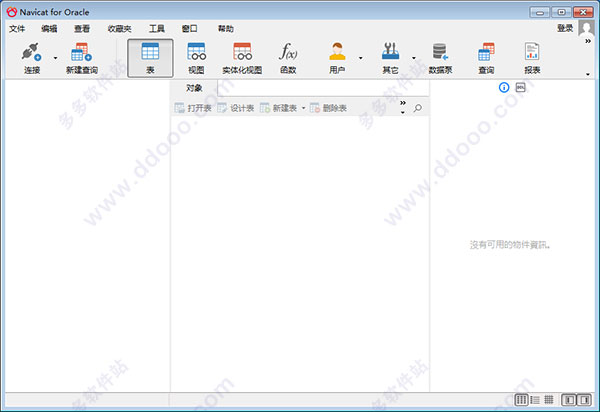The image size is (600, 412).
Task: Switch to the Objects (对象) tab
Action: click(194, 88)
